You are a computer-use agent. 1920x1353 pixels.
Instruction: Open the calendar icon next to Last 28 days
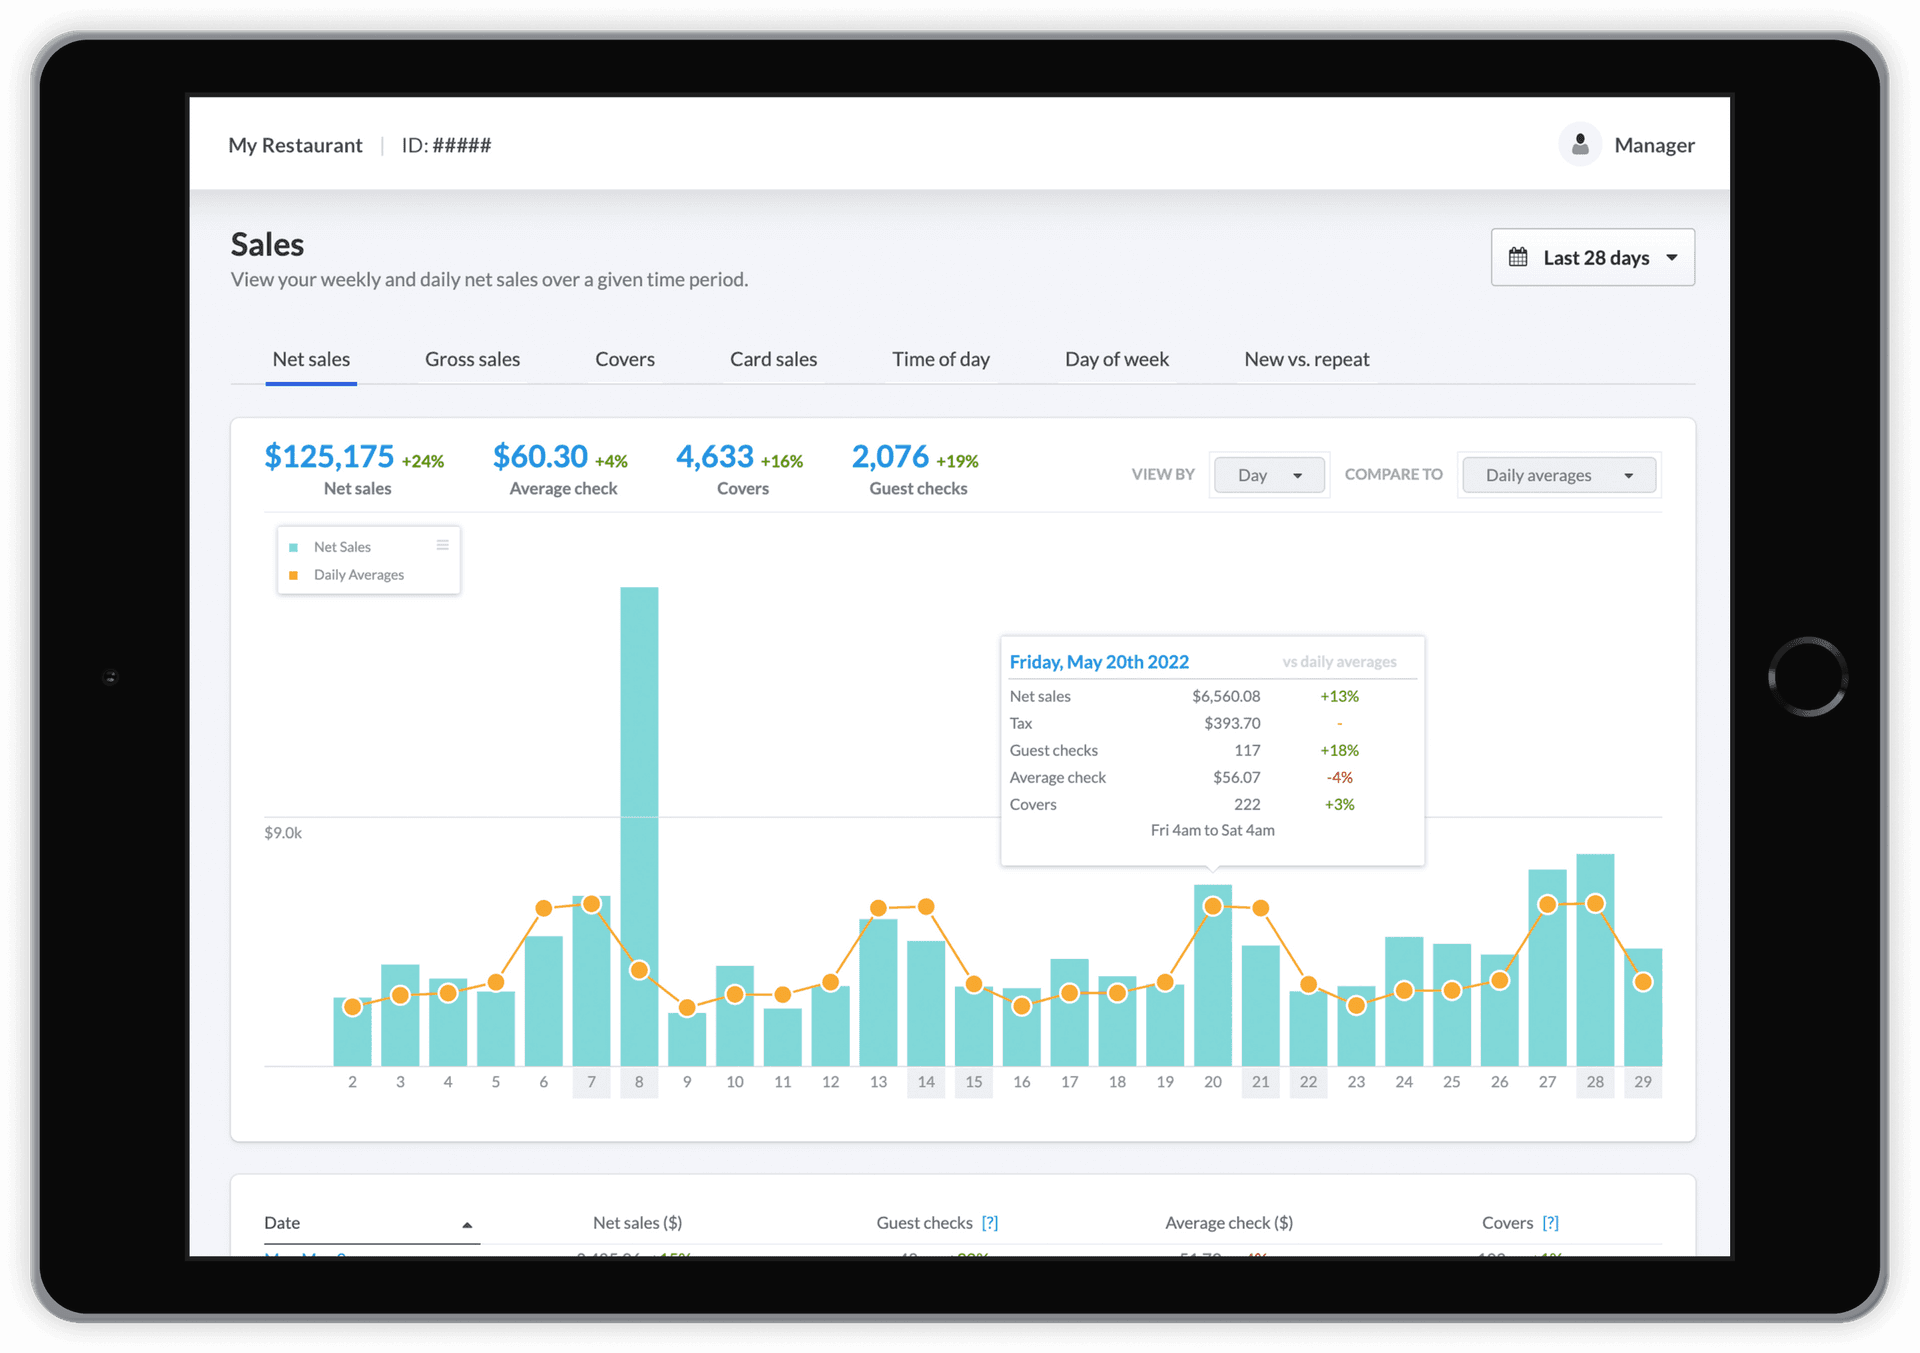click(x=1520, y=257)
